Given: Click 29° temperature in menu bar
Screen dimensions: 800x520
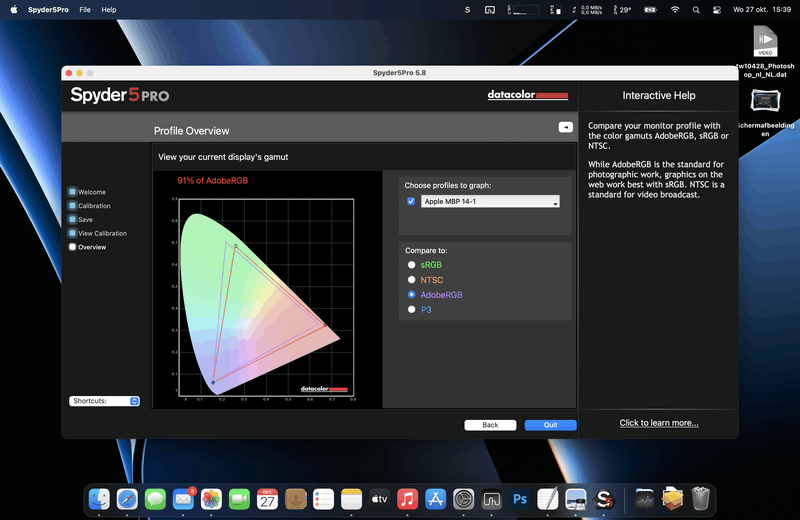Looking at the screenshot, I should 622,10.
